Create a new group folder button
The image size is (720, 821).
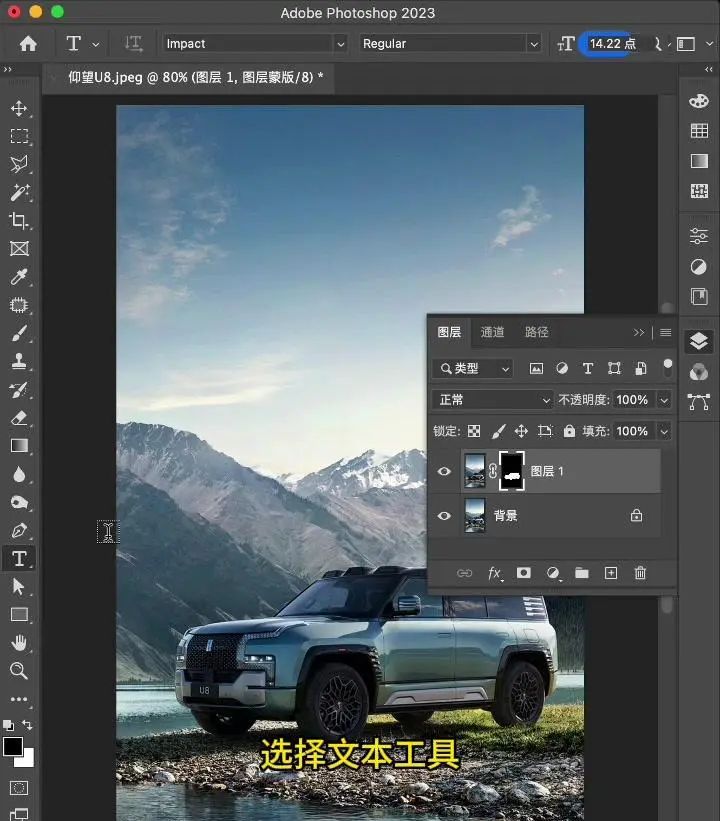point(582,573)
